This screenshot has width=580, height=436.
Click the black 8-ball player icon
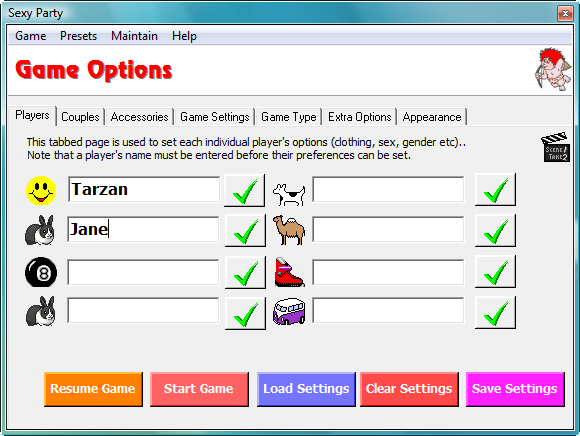point(41,272)
